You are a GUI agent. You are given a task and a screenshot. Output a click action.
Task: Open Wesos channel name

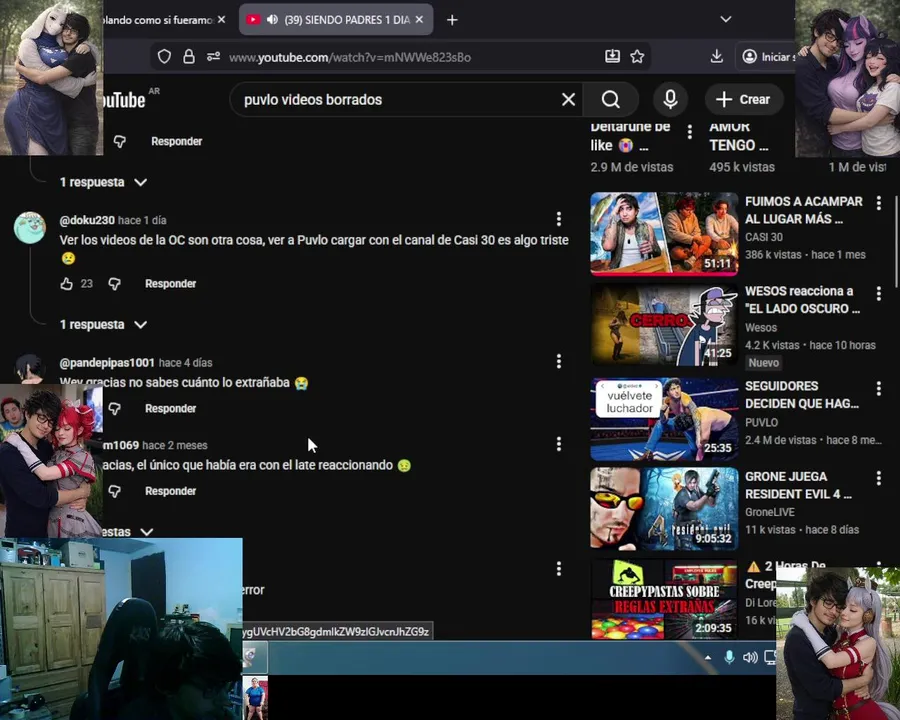pyautogui.click(x=761, y=327)
